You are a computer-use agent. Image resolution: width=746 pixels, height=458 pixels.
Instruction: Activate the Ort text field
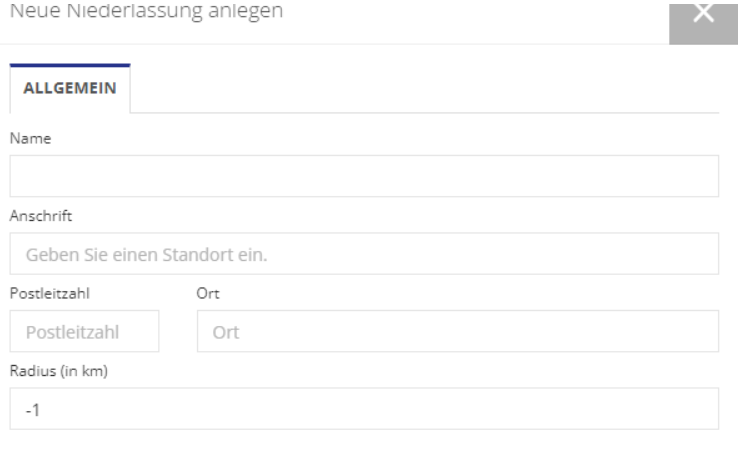click(x=458, y=331)
